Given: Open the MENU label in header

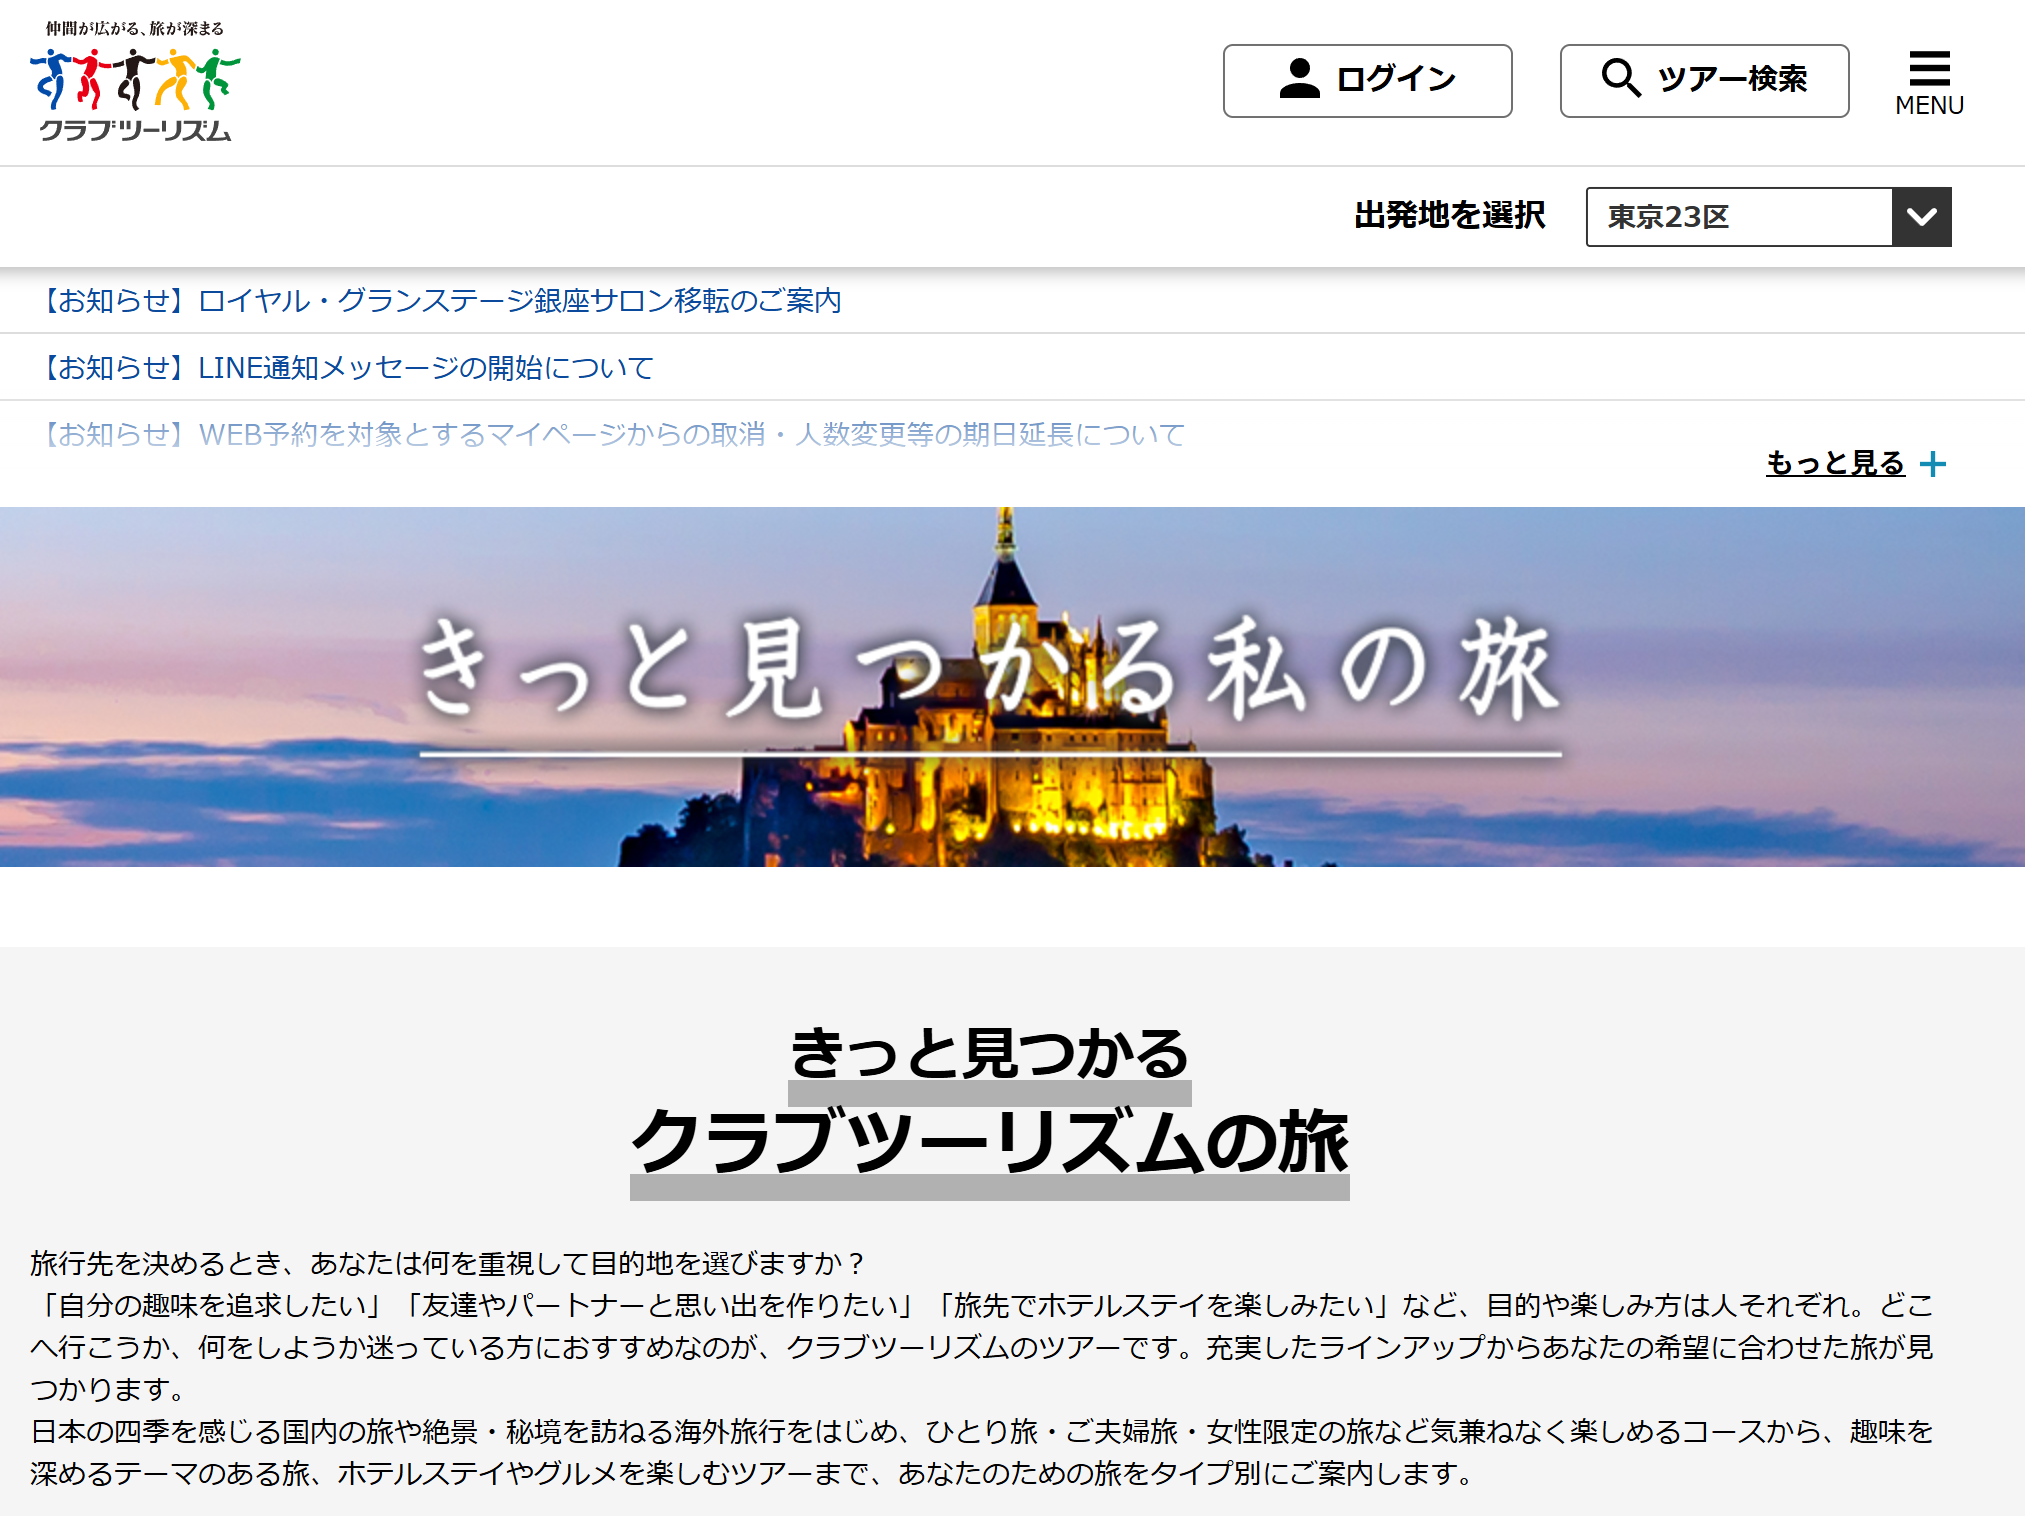Looking at the screenshot, I should coord(1929,105).
